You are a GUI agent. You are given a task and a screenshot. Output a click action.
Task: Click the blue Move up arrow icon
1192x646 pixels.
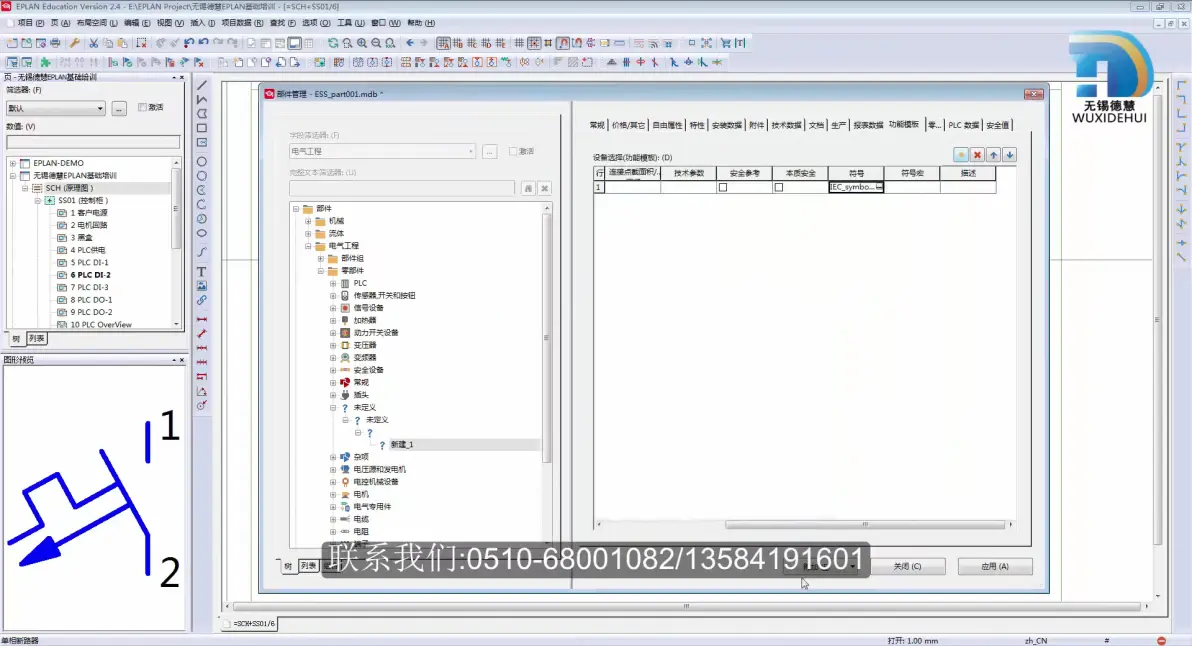pyautogui.click(x=994, y=155)
